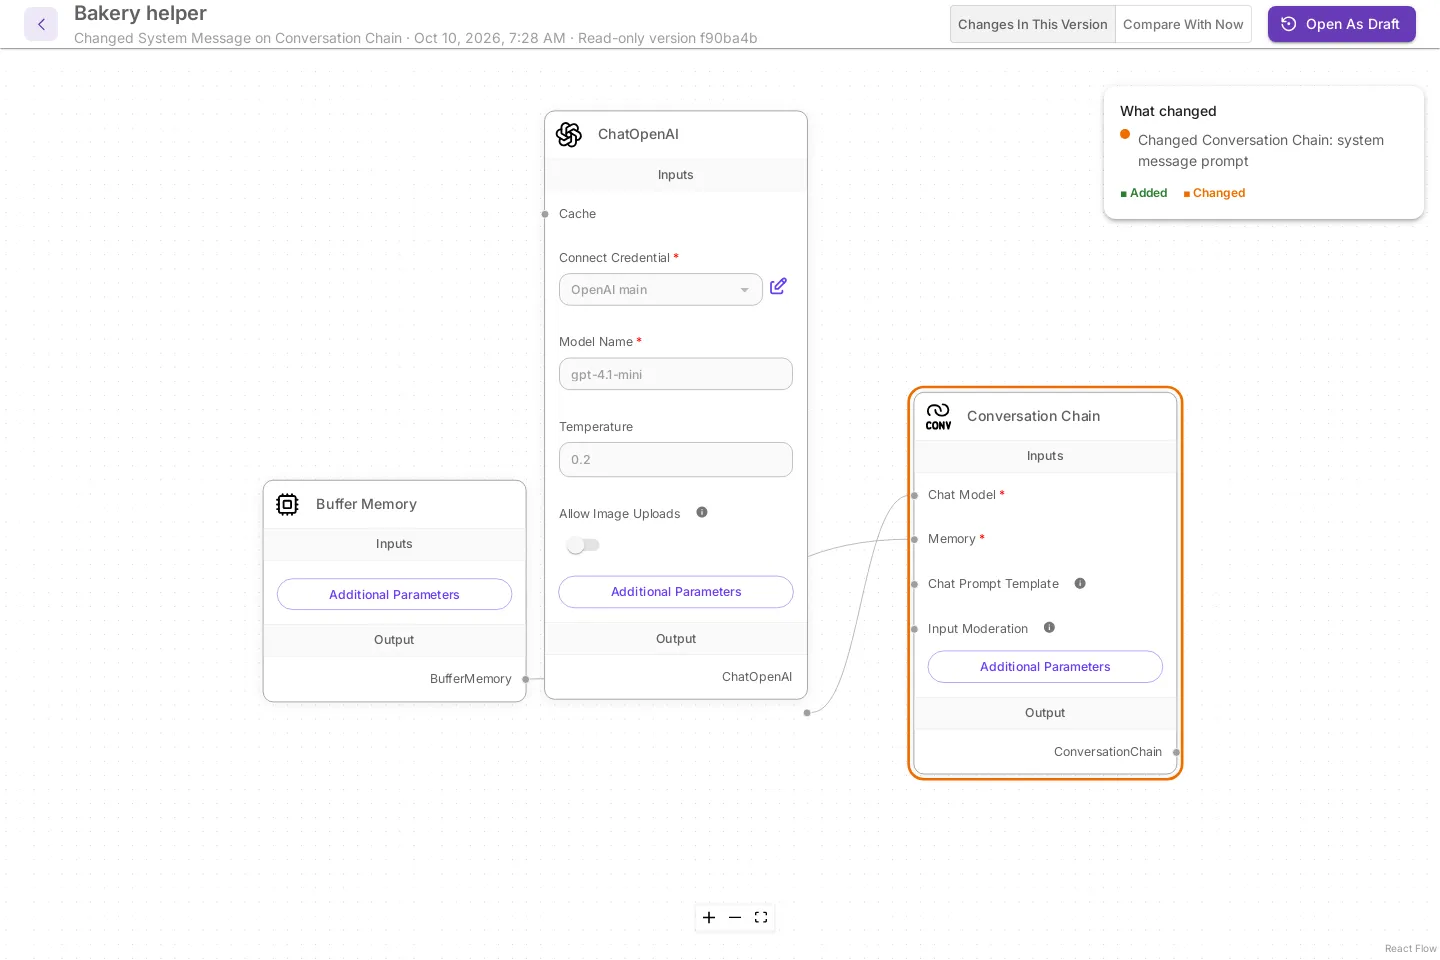This screenshot has width=1440, height=960.
Task: Click the Input Moderation input handle
Action: pos(914,629)
